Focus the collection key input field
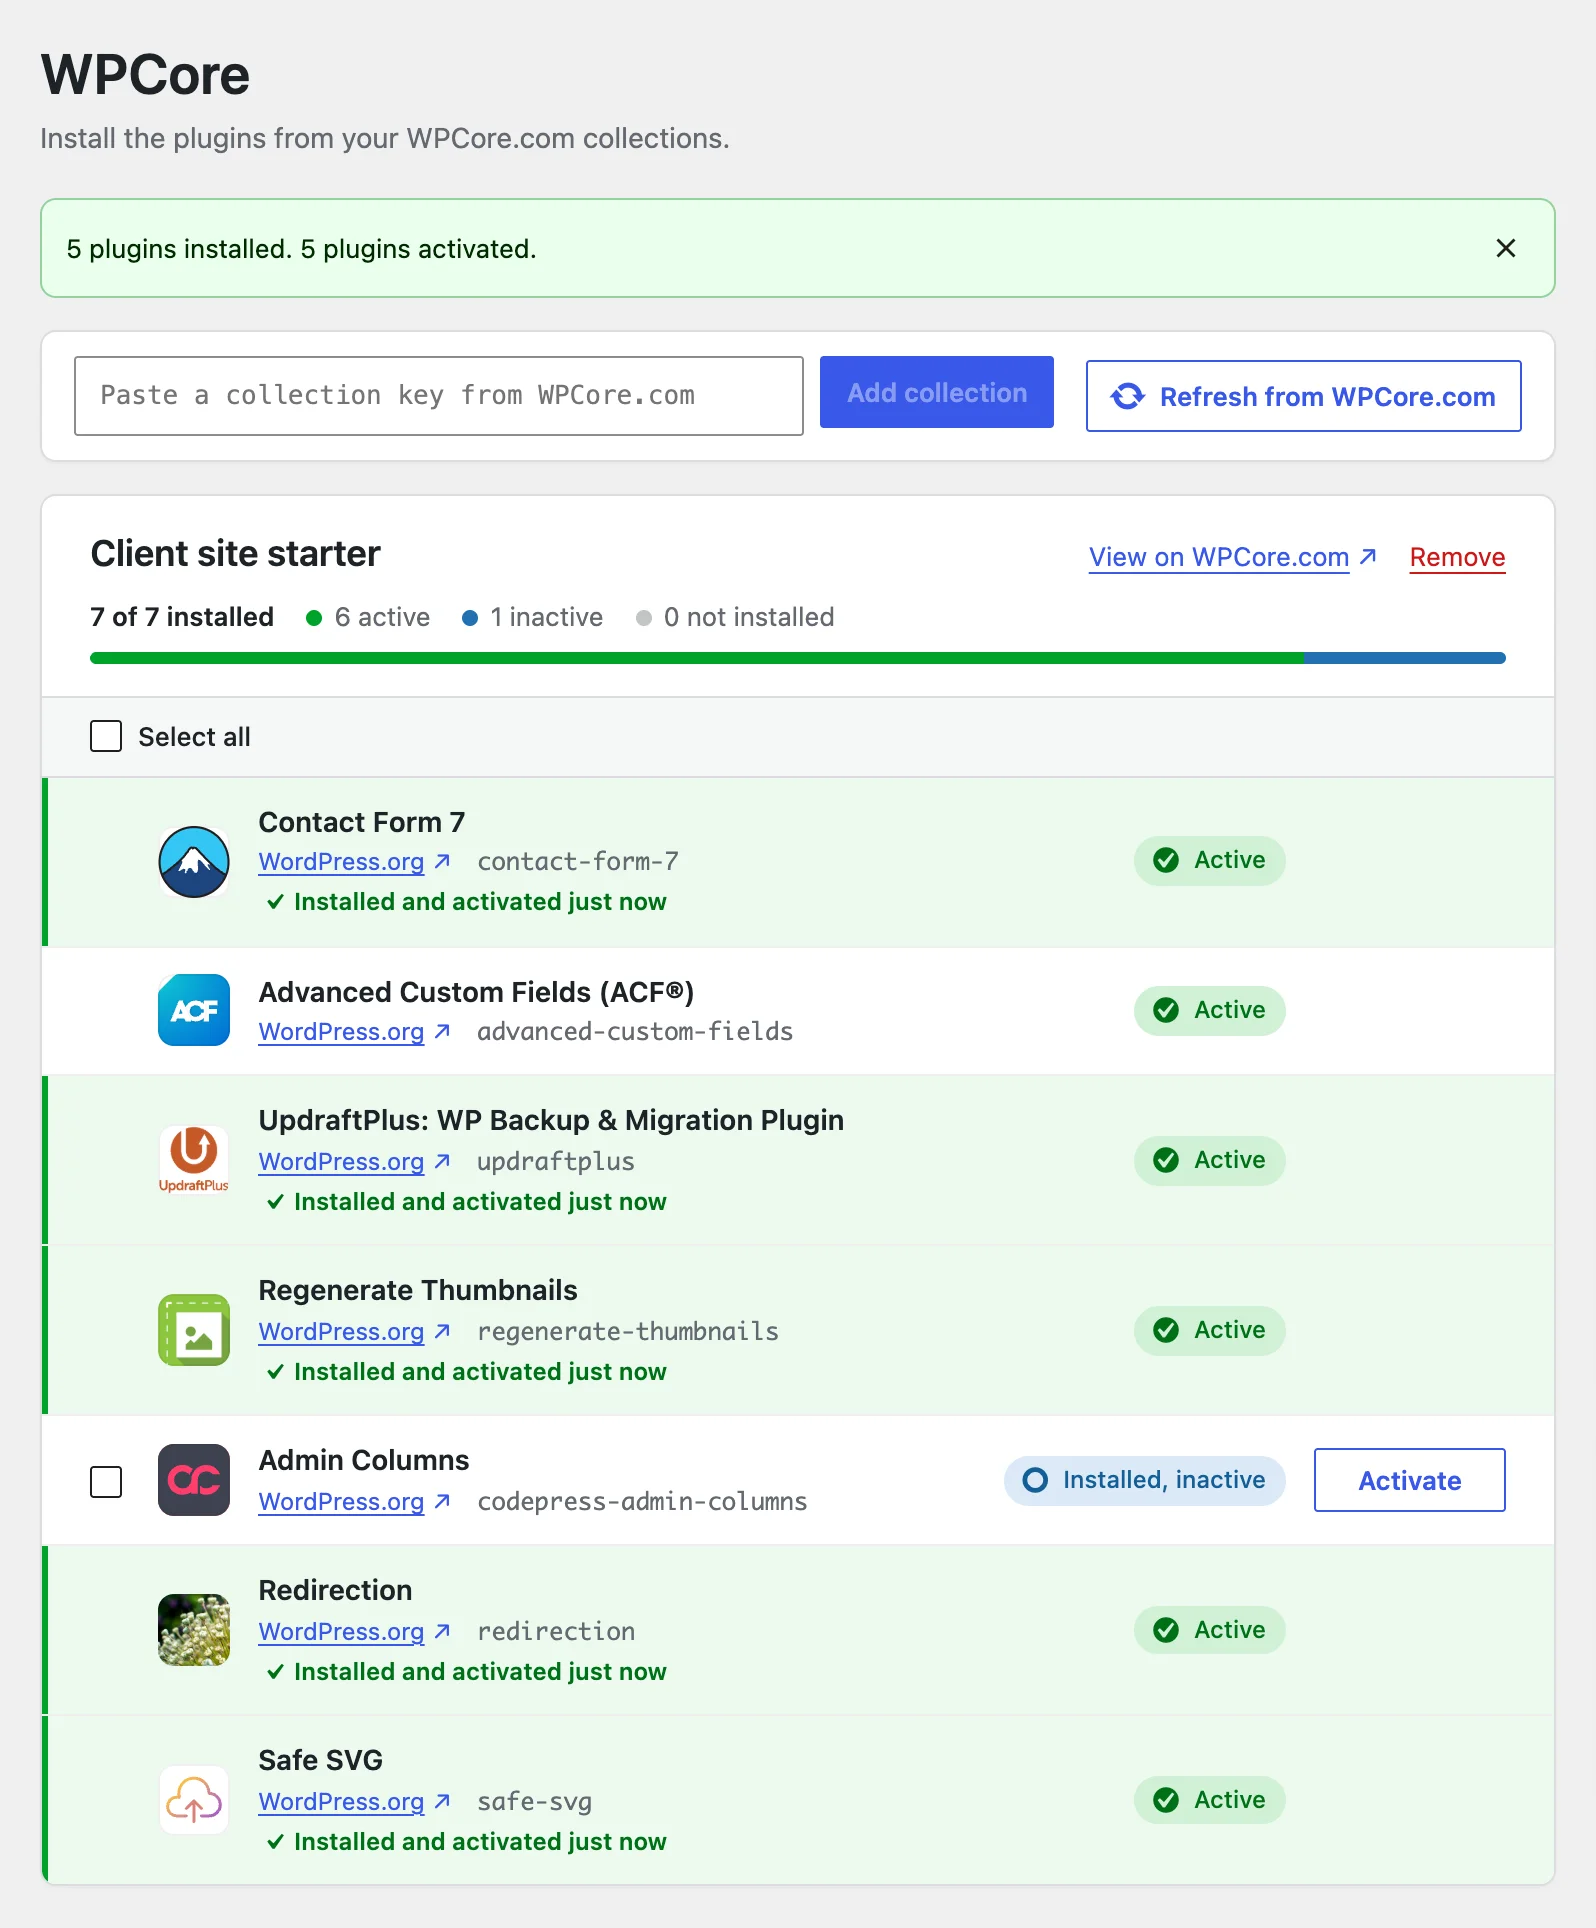This screenshot has width=1596, height=1928. pyautogui.click(x=439, y=396)
